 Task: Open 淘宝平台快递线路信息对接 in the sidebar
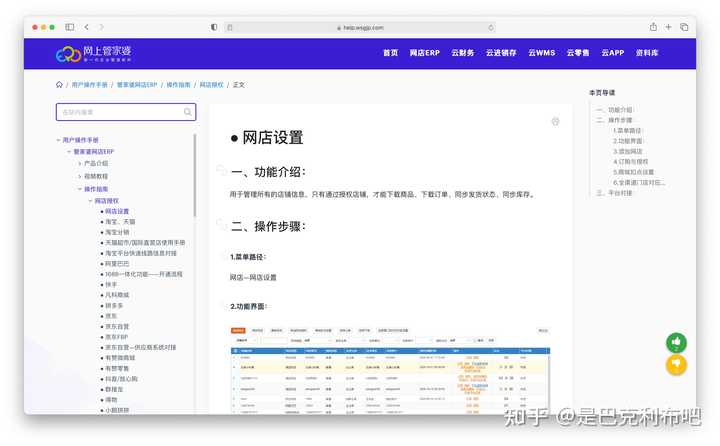pos(141,253)
